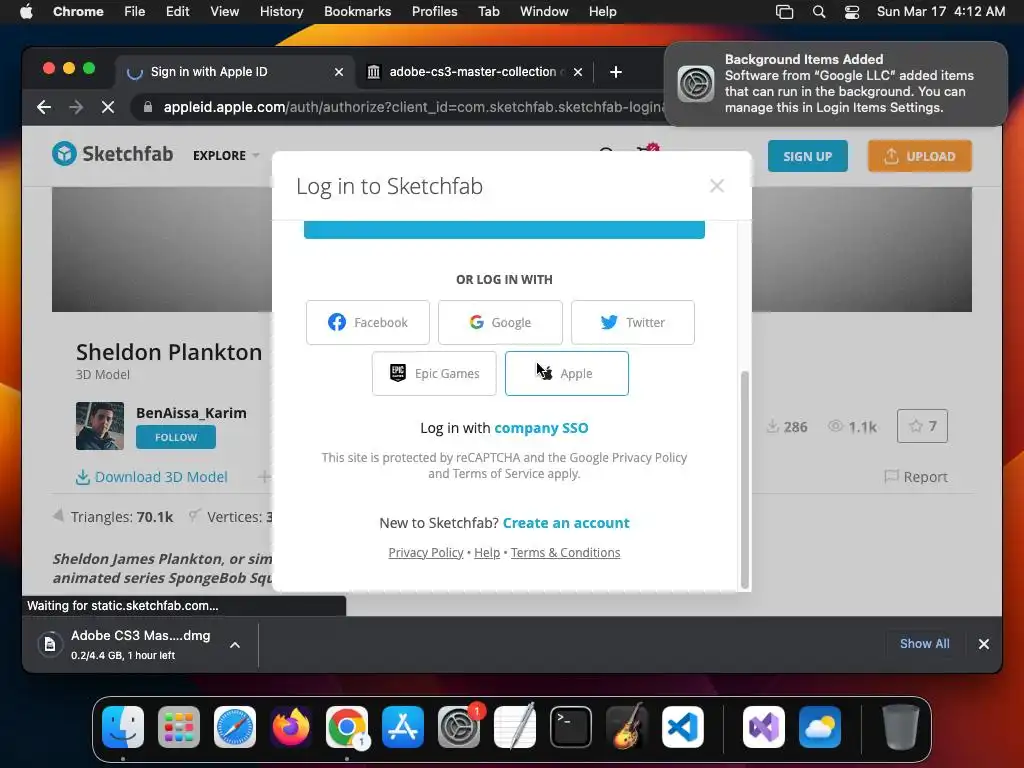
Task: Open Terminal from the Dock
Action: tap(571, 727)
